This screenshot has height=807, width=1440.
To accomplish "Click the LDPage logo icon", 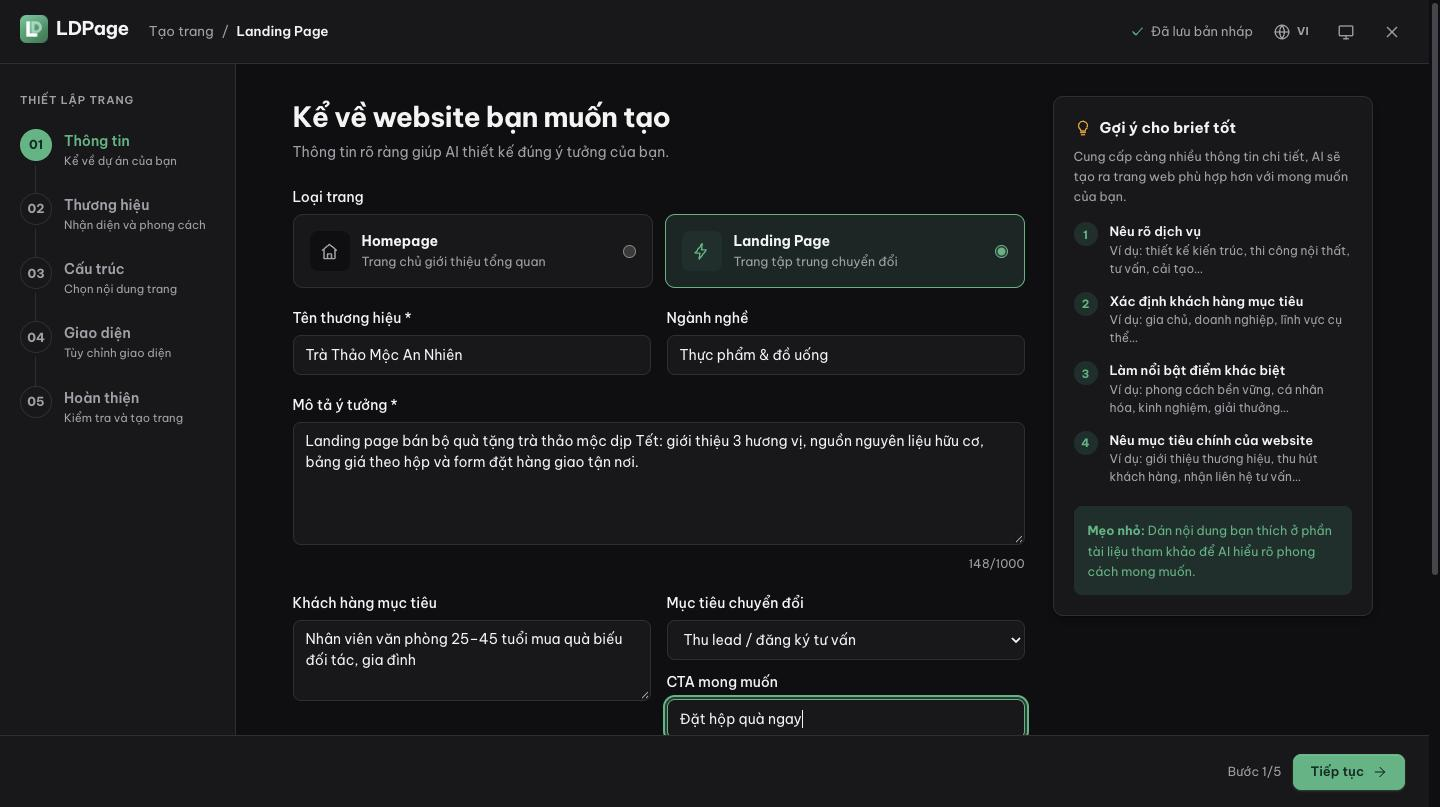I will click(34, 29).
